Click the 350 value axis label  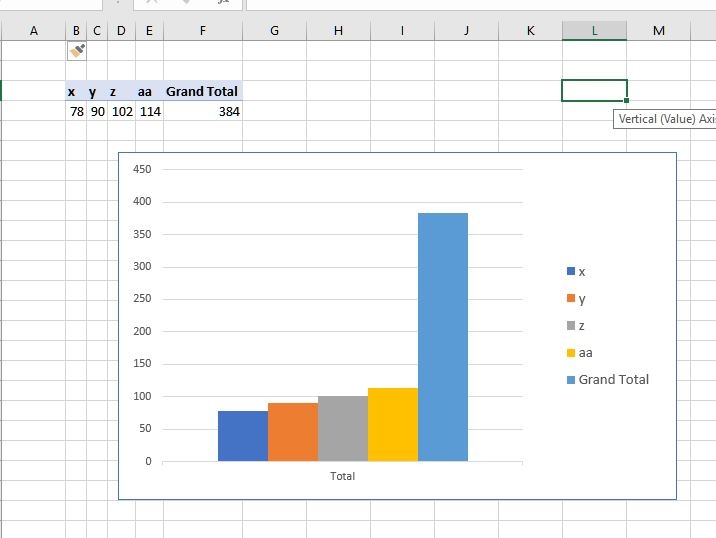[x=142, y=234]
